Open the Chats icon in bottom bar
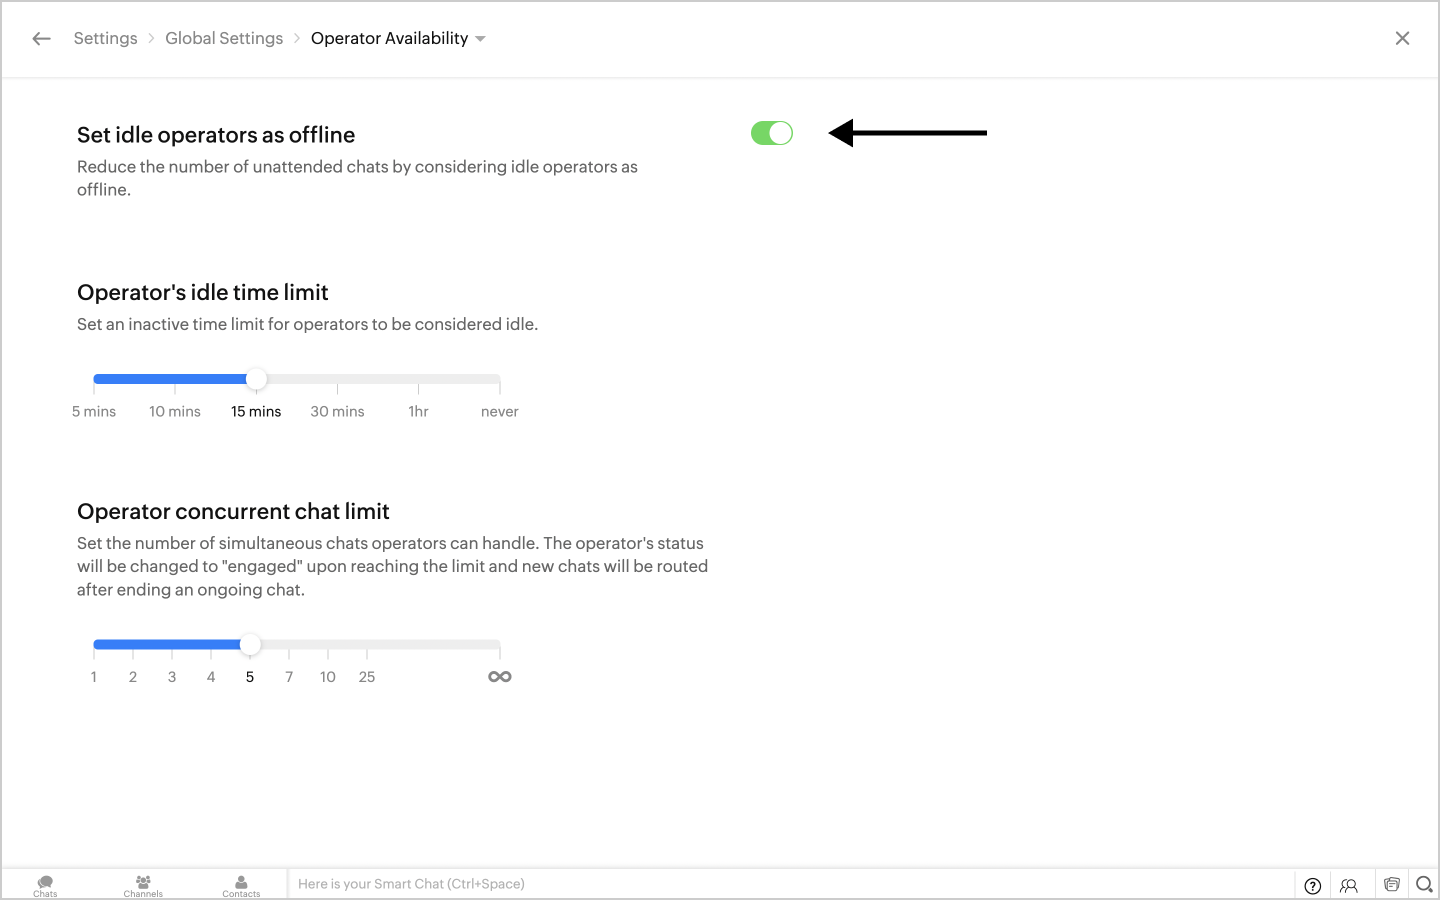This screenshot has width=1440, height=900. tap(45, 885)
